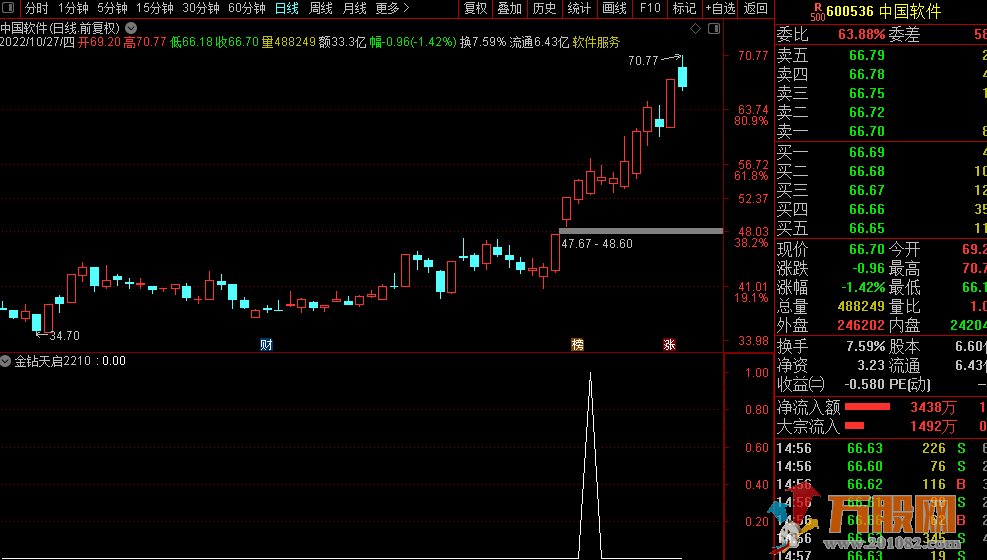Toggle the side panel icon above chart

point(714,28)
